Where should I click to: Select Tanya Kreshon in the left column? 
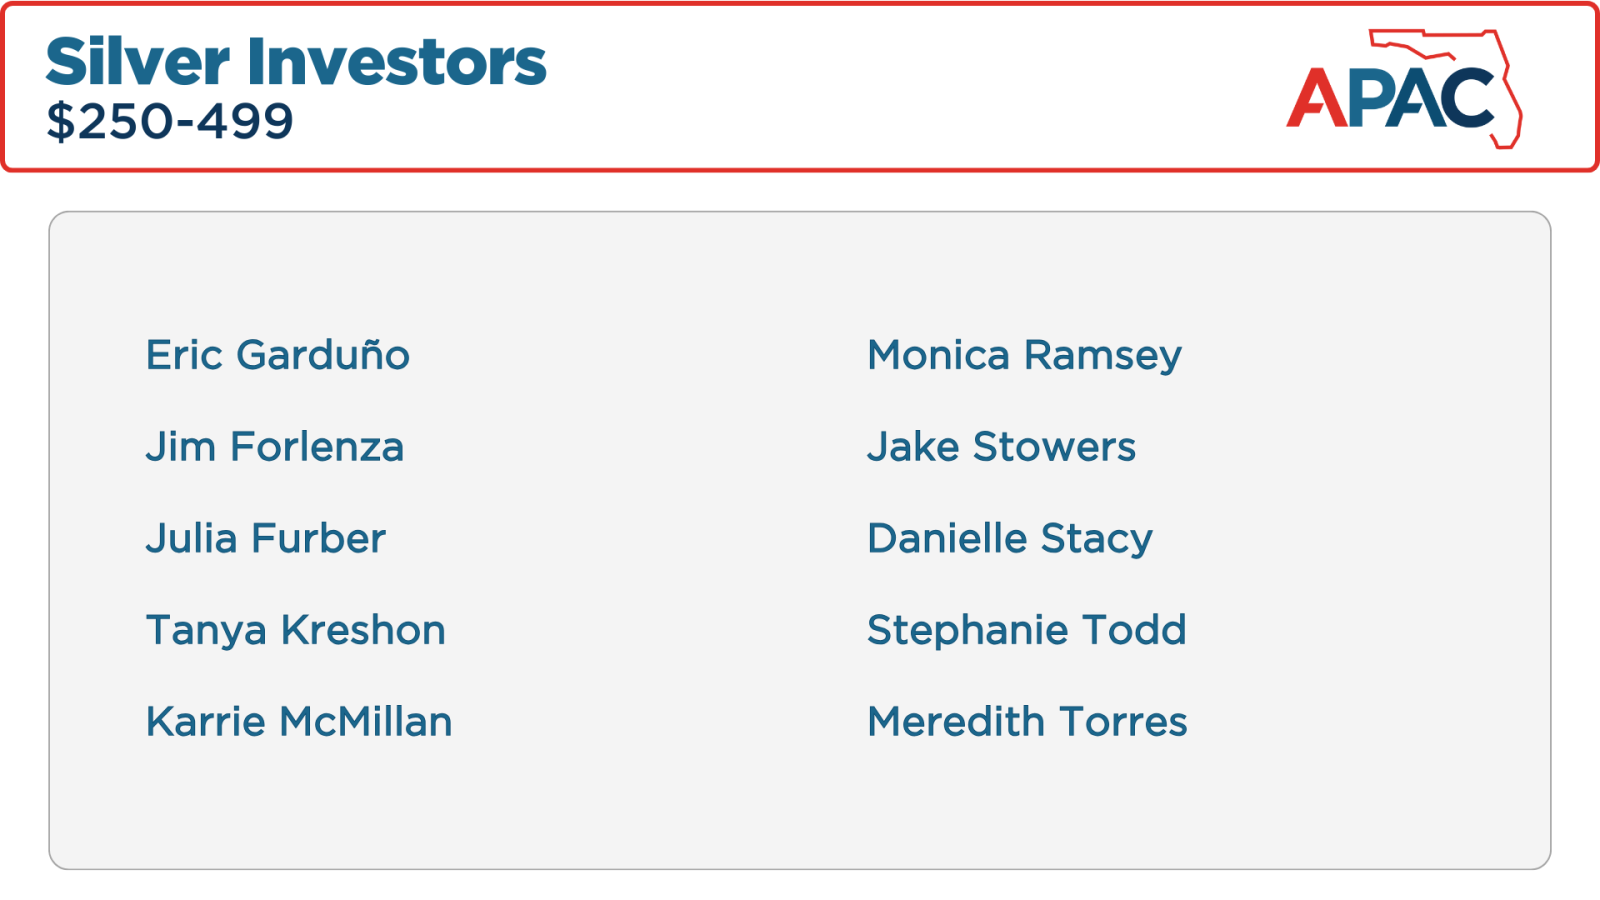296,630
